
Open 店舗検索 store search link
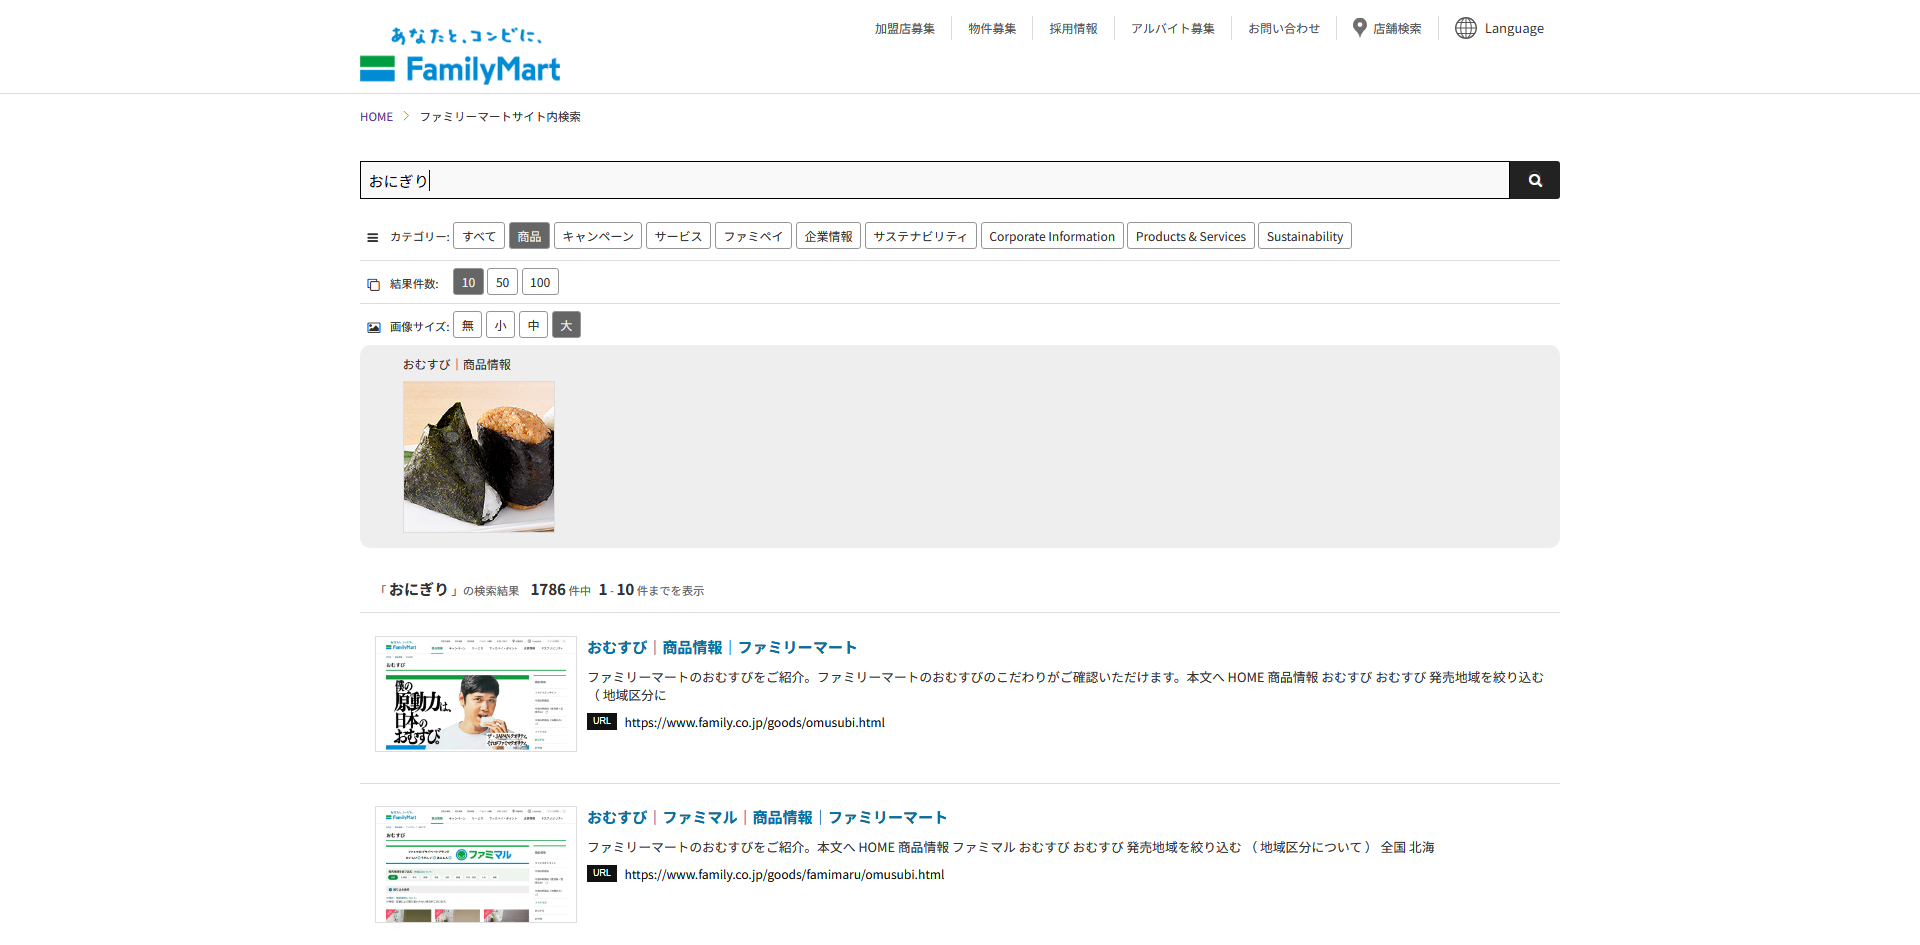tap(1397, 29)
